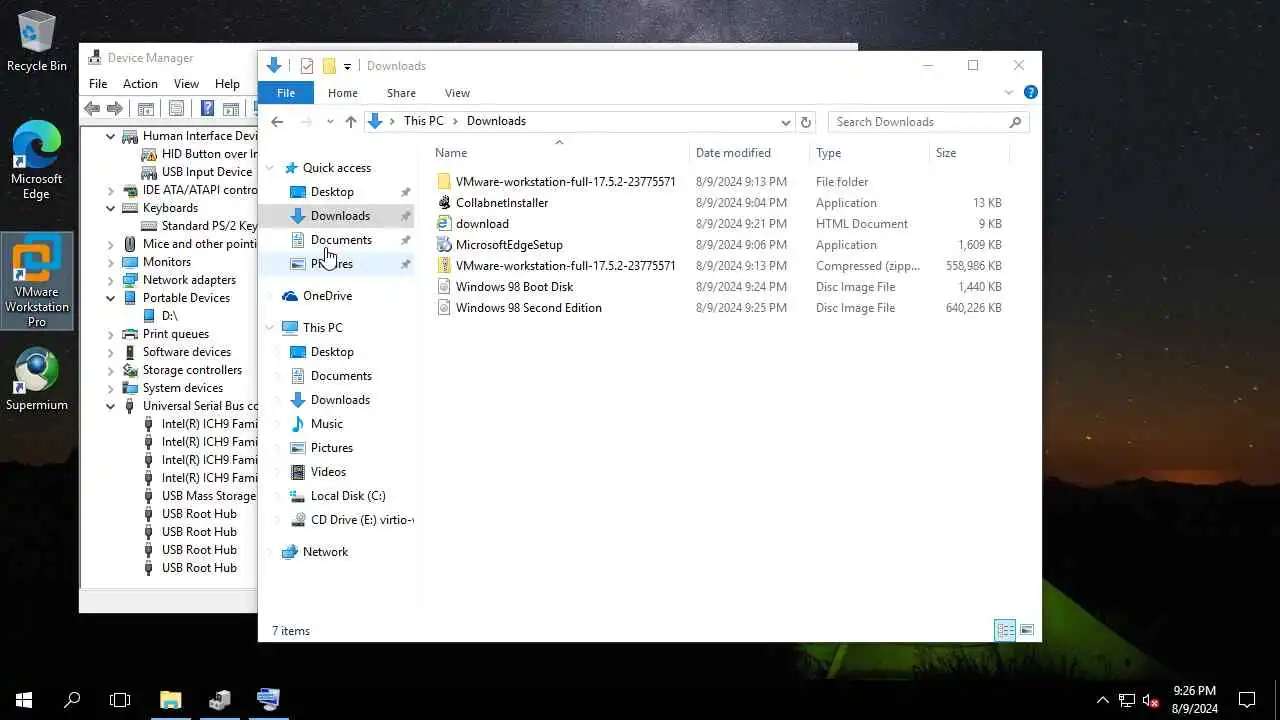Viewport: 1280px width, 720px height.
Task: Select USB Mass Storage device in Device Manager
Action: (208, 496)
